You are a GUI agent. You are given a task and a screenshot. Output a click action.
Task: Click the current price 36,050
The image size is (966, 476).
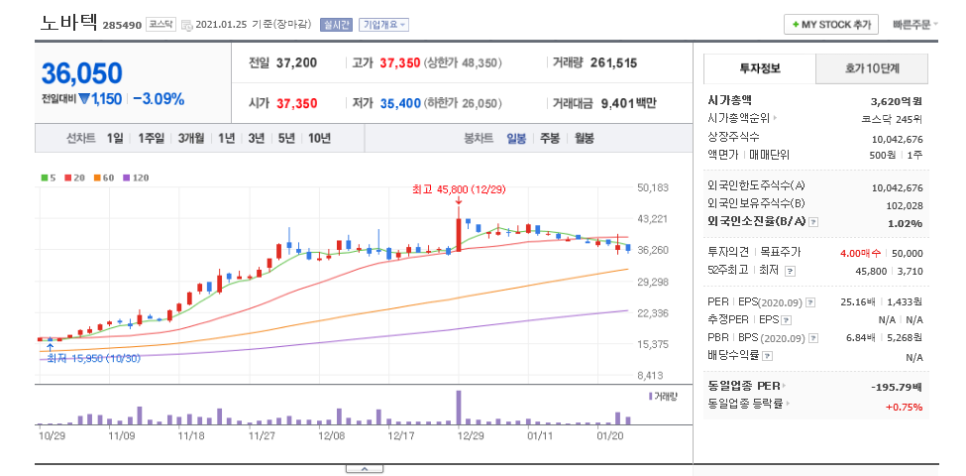point(82,73)
